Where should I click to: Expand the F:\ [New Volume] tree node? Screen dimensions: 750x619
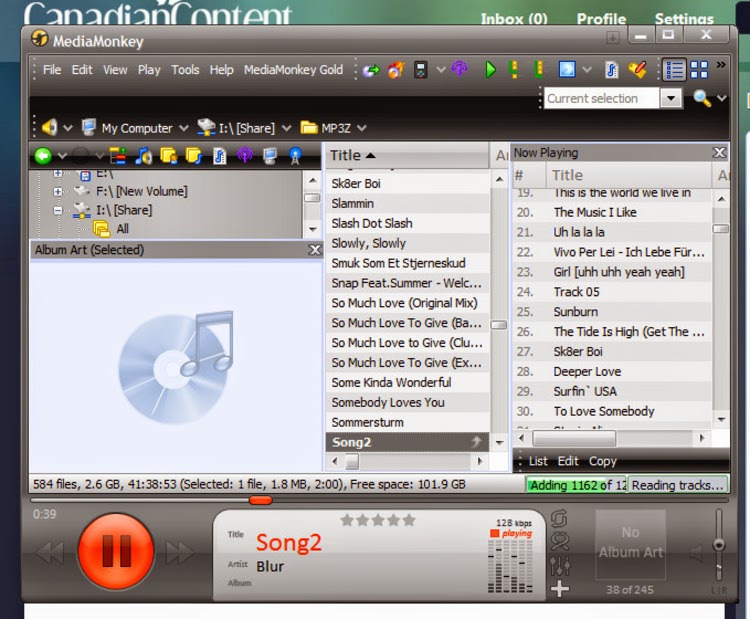[x=58, y=191]
